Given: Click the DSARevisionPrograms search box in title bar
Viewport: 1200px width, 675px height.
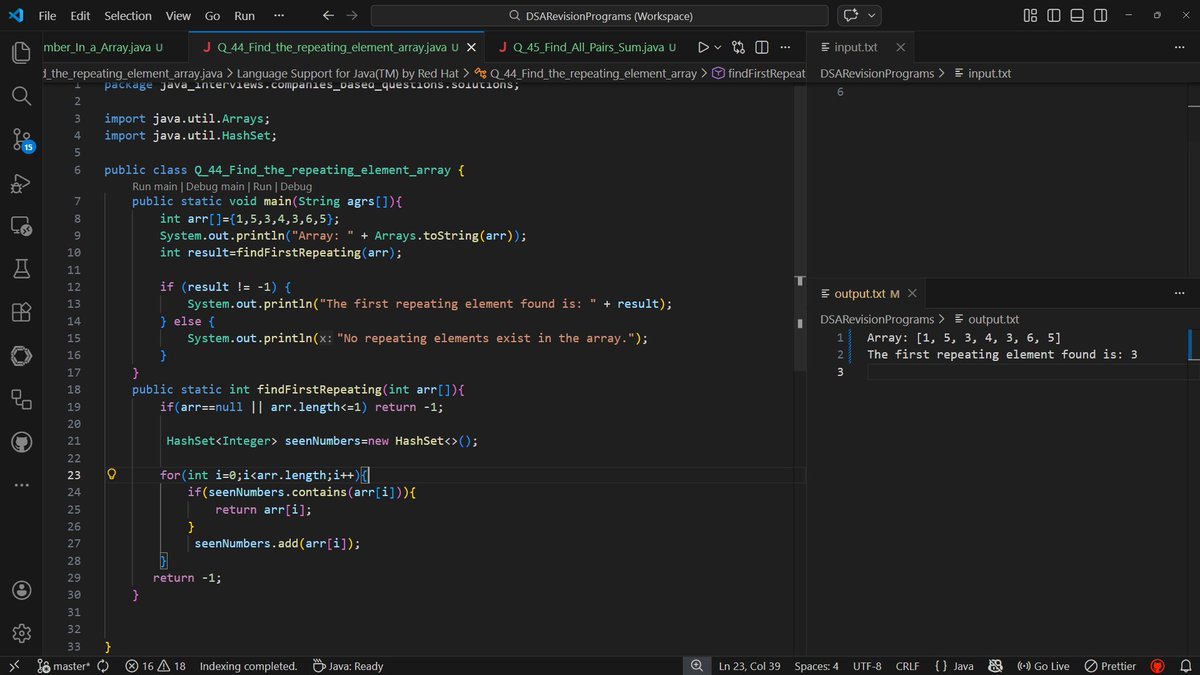Looking at the screenshot, I should click(599, 16).
